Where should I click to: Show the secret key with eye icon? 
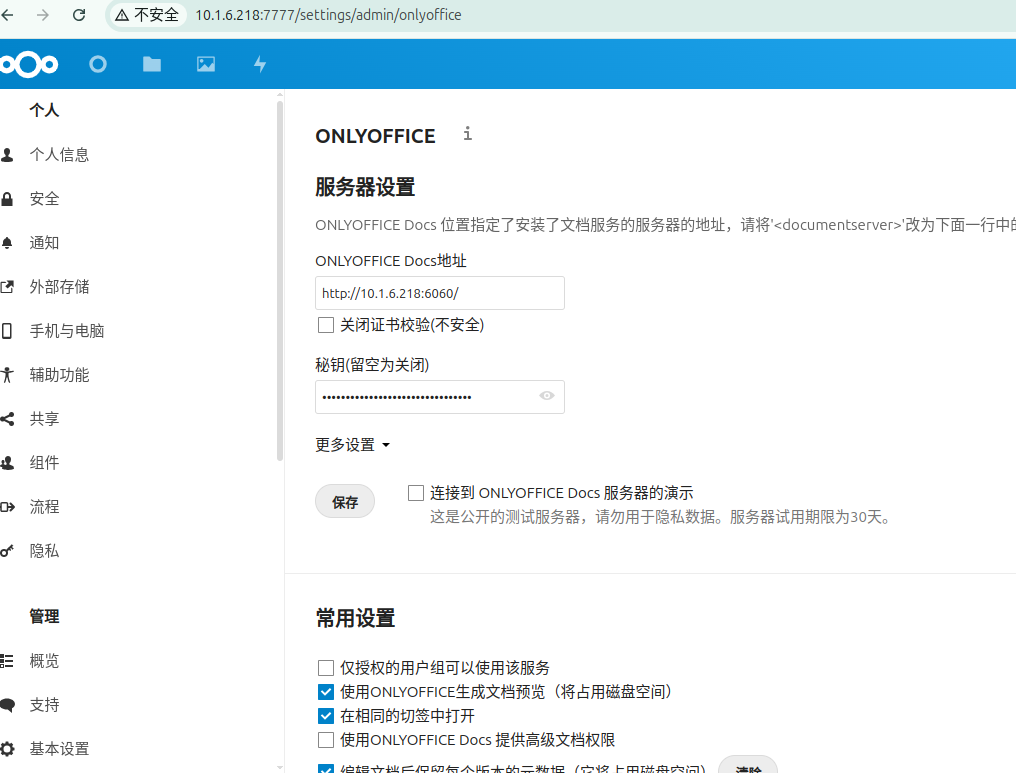[x=547, y=396]
